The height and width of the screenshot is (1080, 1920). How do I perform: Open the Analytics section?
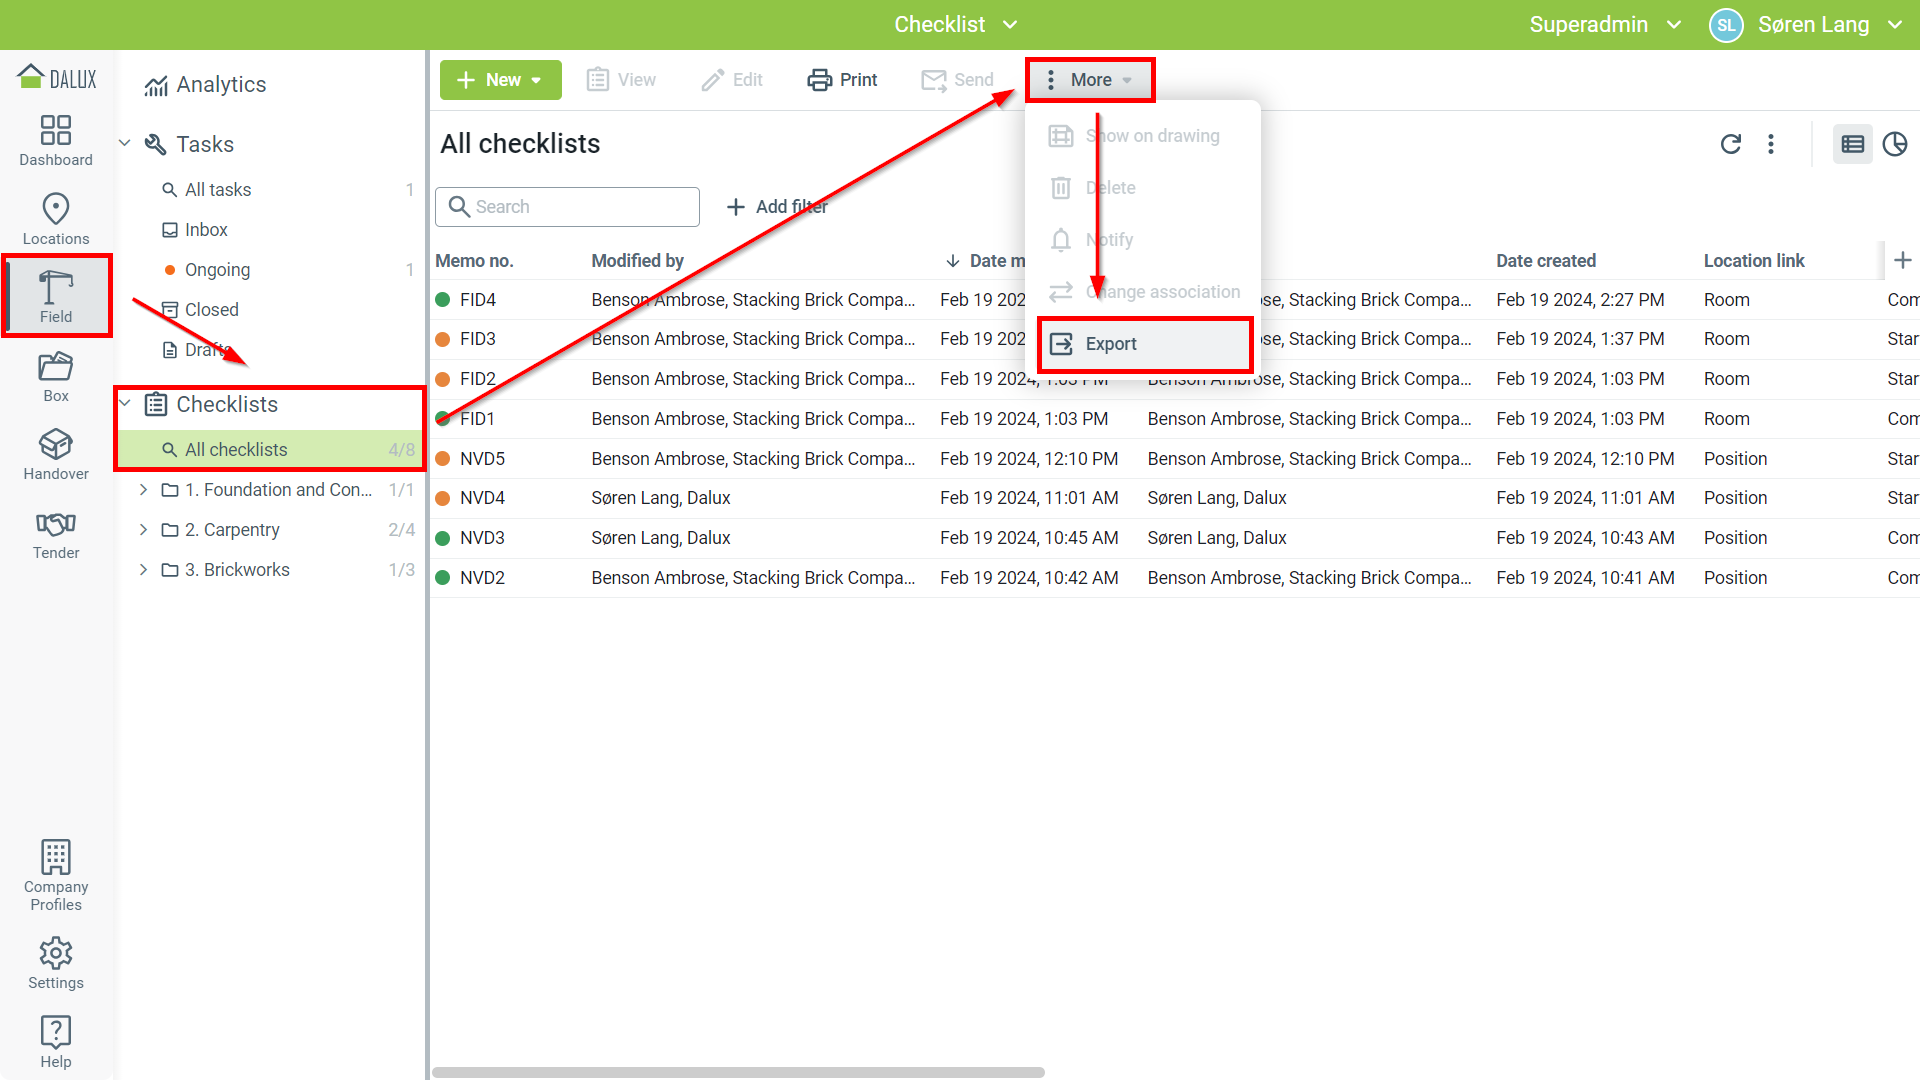(220, 85)
